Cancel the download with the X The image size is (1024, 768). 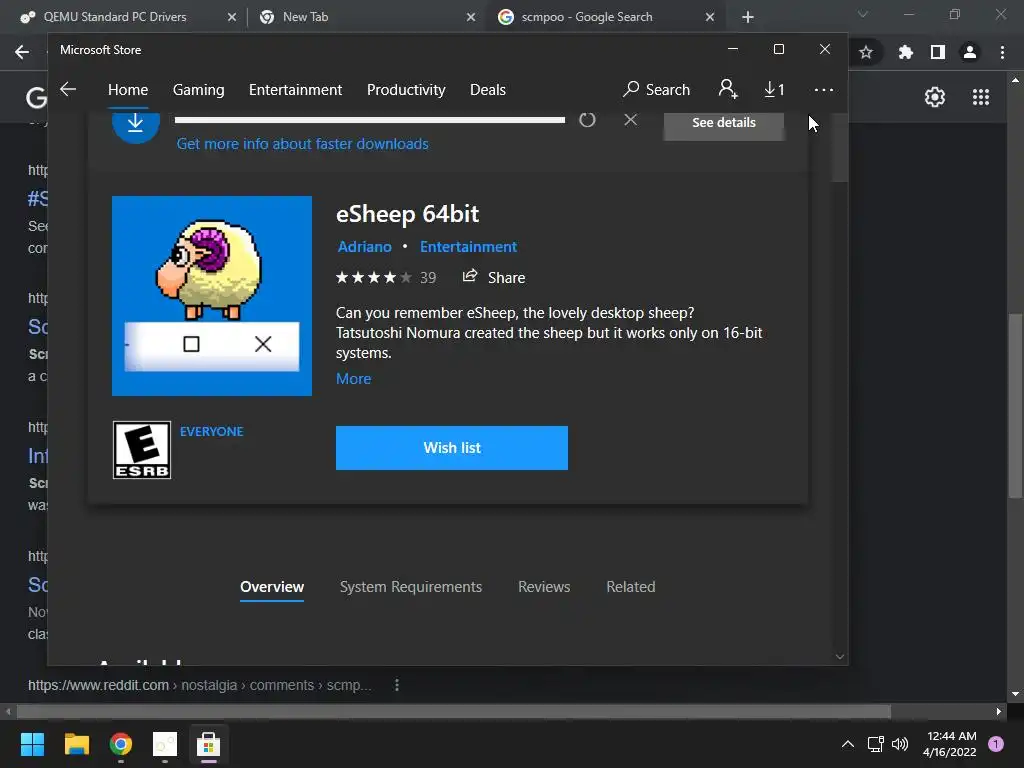pyautogui.click(x=630, y=120)
